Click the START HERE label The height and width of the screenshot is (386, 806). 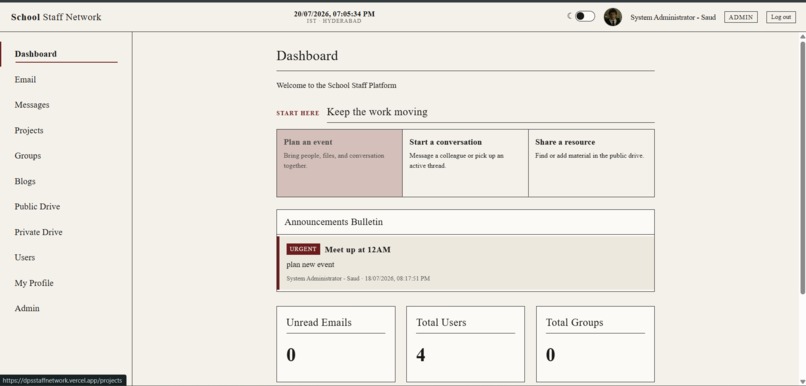(x=298, y=113)
